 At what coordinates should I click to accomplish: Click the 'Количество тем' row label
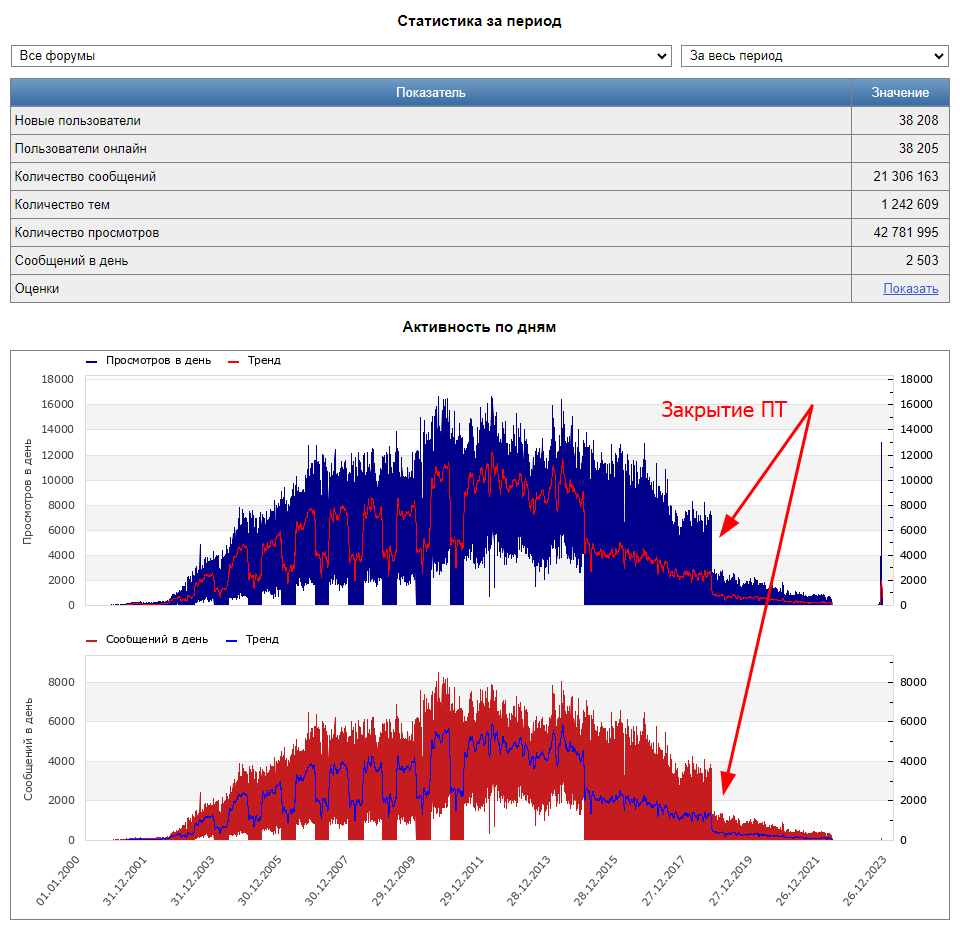click(x=62, y=205)
